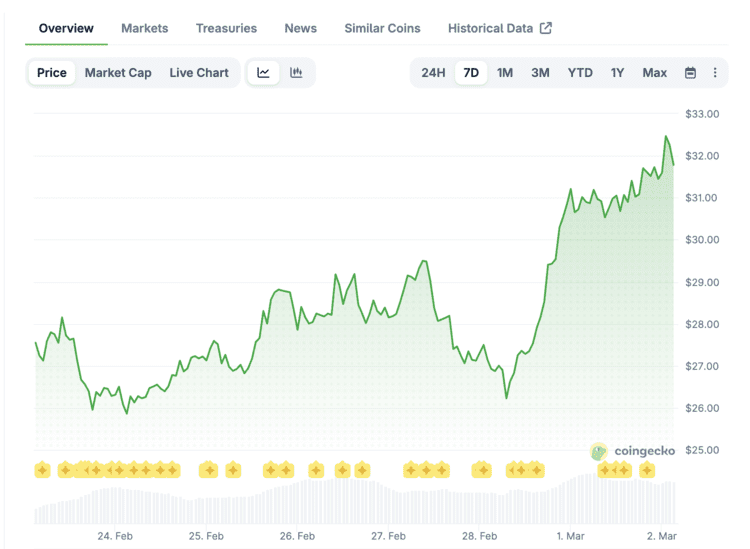Click the external link icon beside Historical Data
The width and height of the screenshot is (750, 549).
546,28
